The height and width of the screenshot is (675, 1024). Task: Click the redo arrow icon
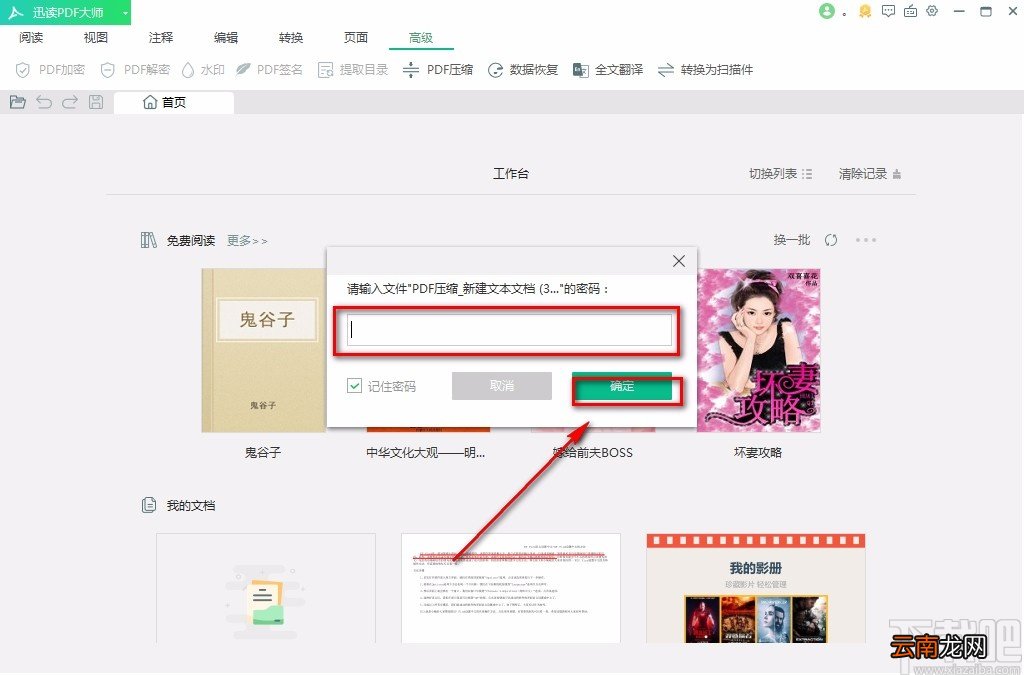click(x=70, y=102)
